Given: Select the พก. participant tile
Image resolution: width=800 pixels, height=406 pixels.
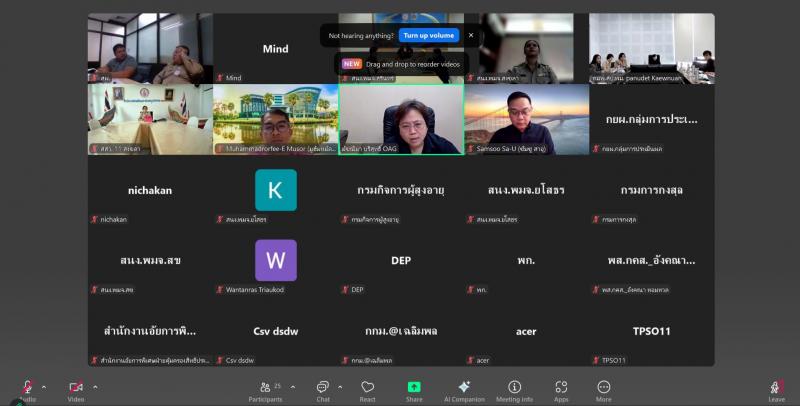Looking at the screenshot, I should [x=526, y=260].
